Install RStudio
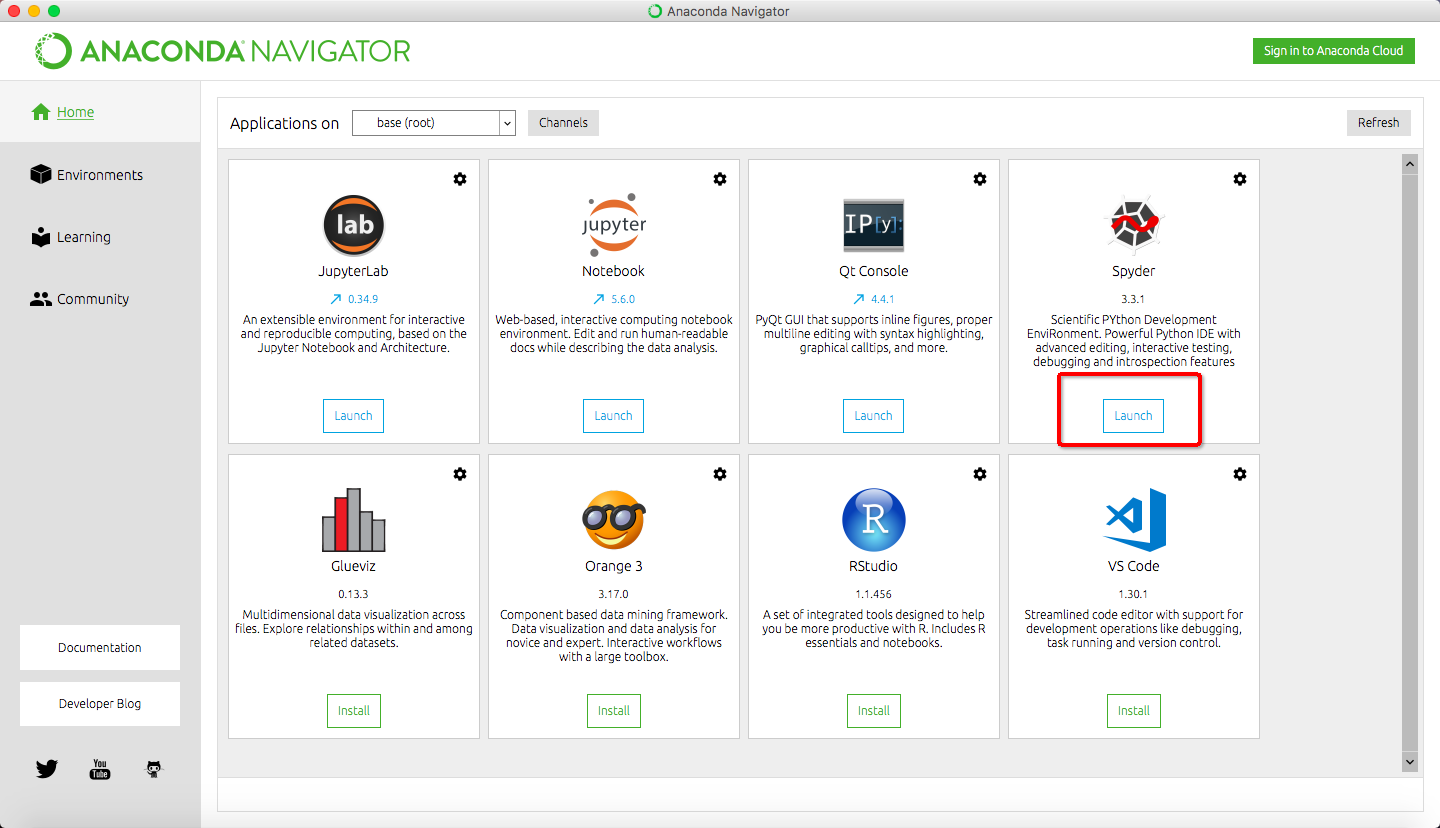 (874, 711)
